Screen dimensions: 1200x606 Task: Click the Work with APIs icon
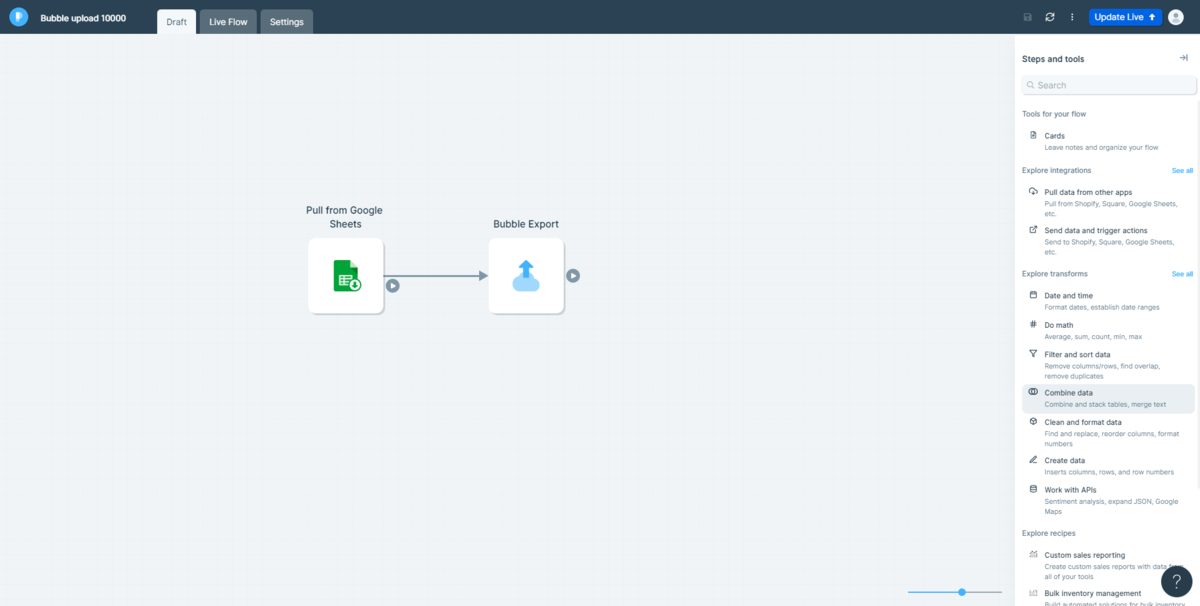pos(1033,489)
